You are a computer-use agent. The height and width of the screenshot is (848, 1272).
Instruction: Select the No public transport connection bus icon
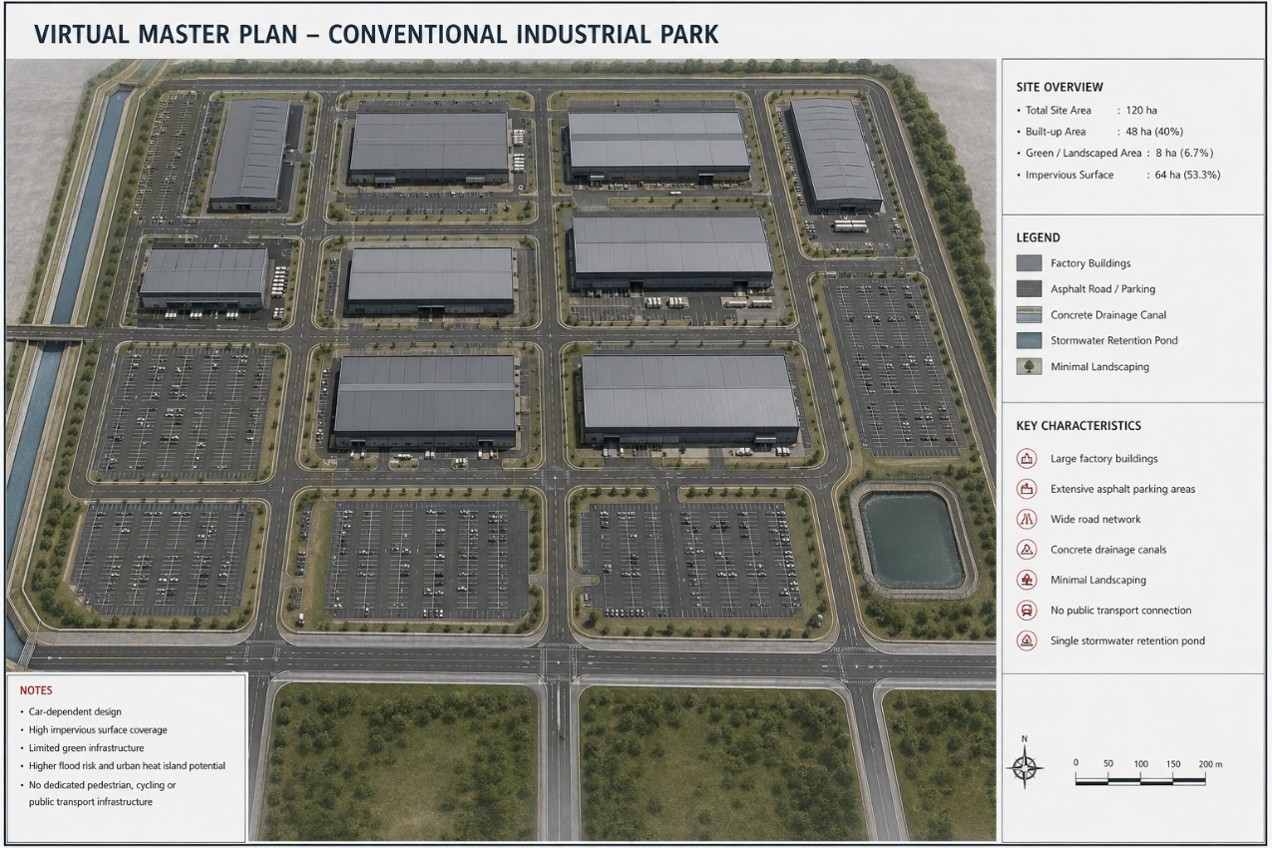(1025, 610)
